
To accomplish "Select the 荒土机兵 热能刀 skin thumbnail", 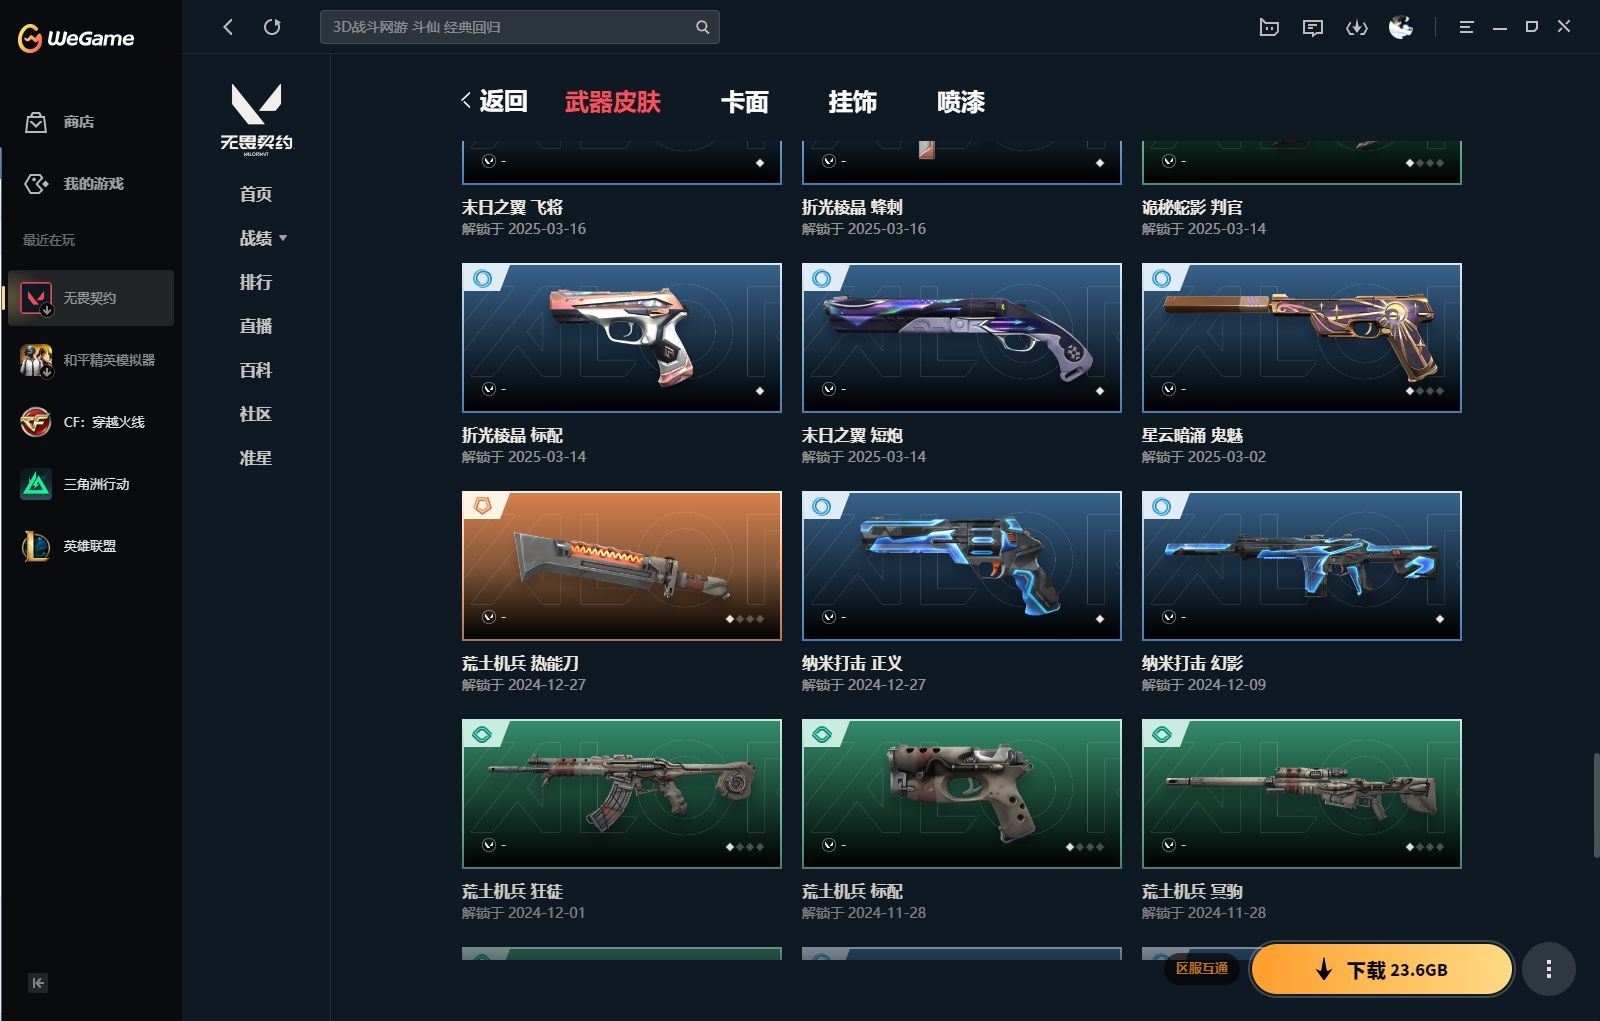I will click(x=622, y=566).
